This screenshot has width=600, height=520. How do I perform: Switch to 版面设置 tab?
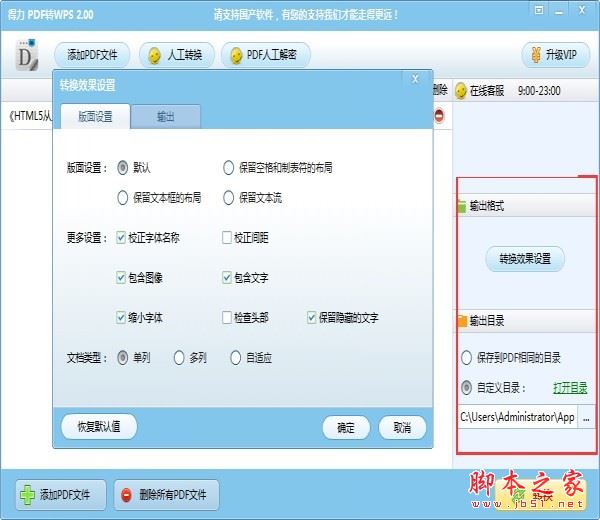pyautogui.click(x=95, y=116)
